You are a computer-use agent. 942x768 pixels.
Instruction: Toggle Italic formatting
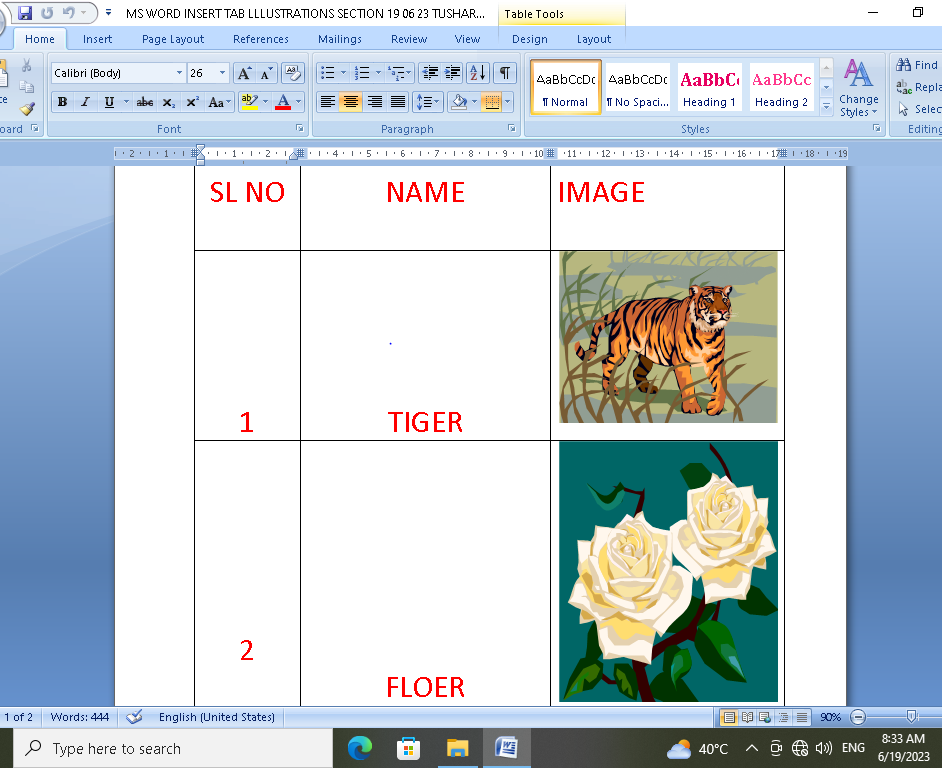click(85, 102)
